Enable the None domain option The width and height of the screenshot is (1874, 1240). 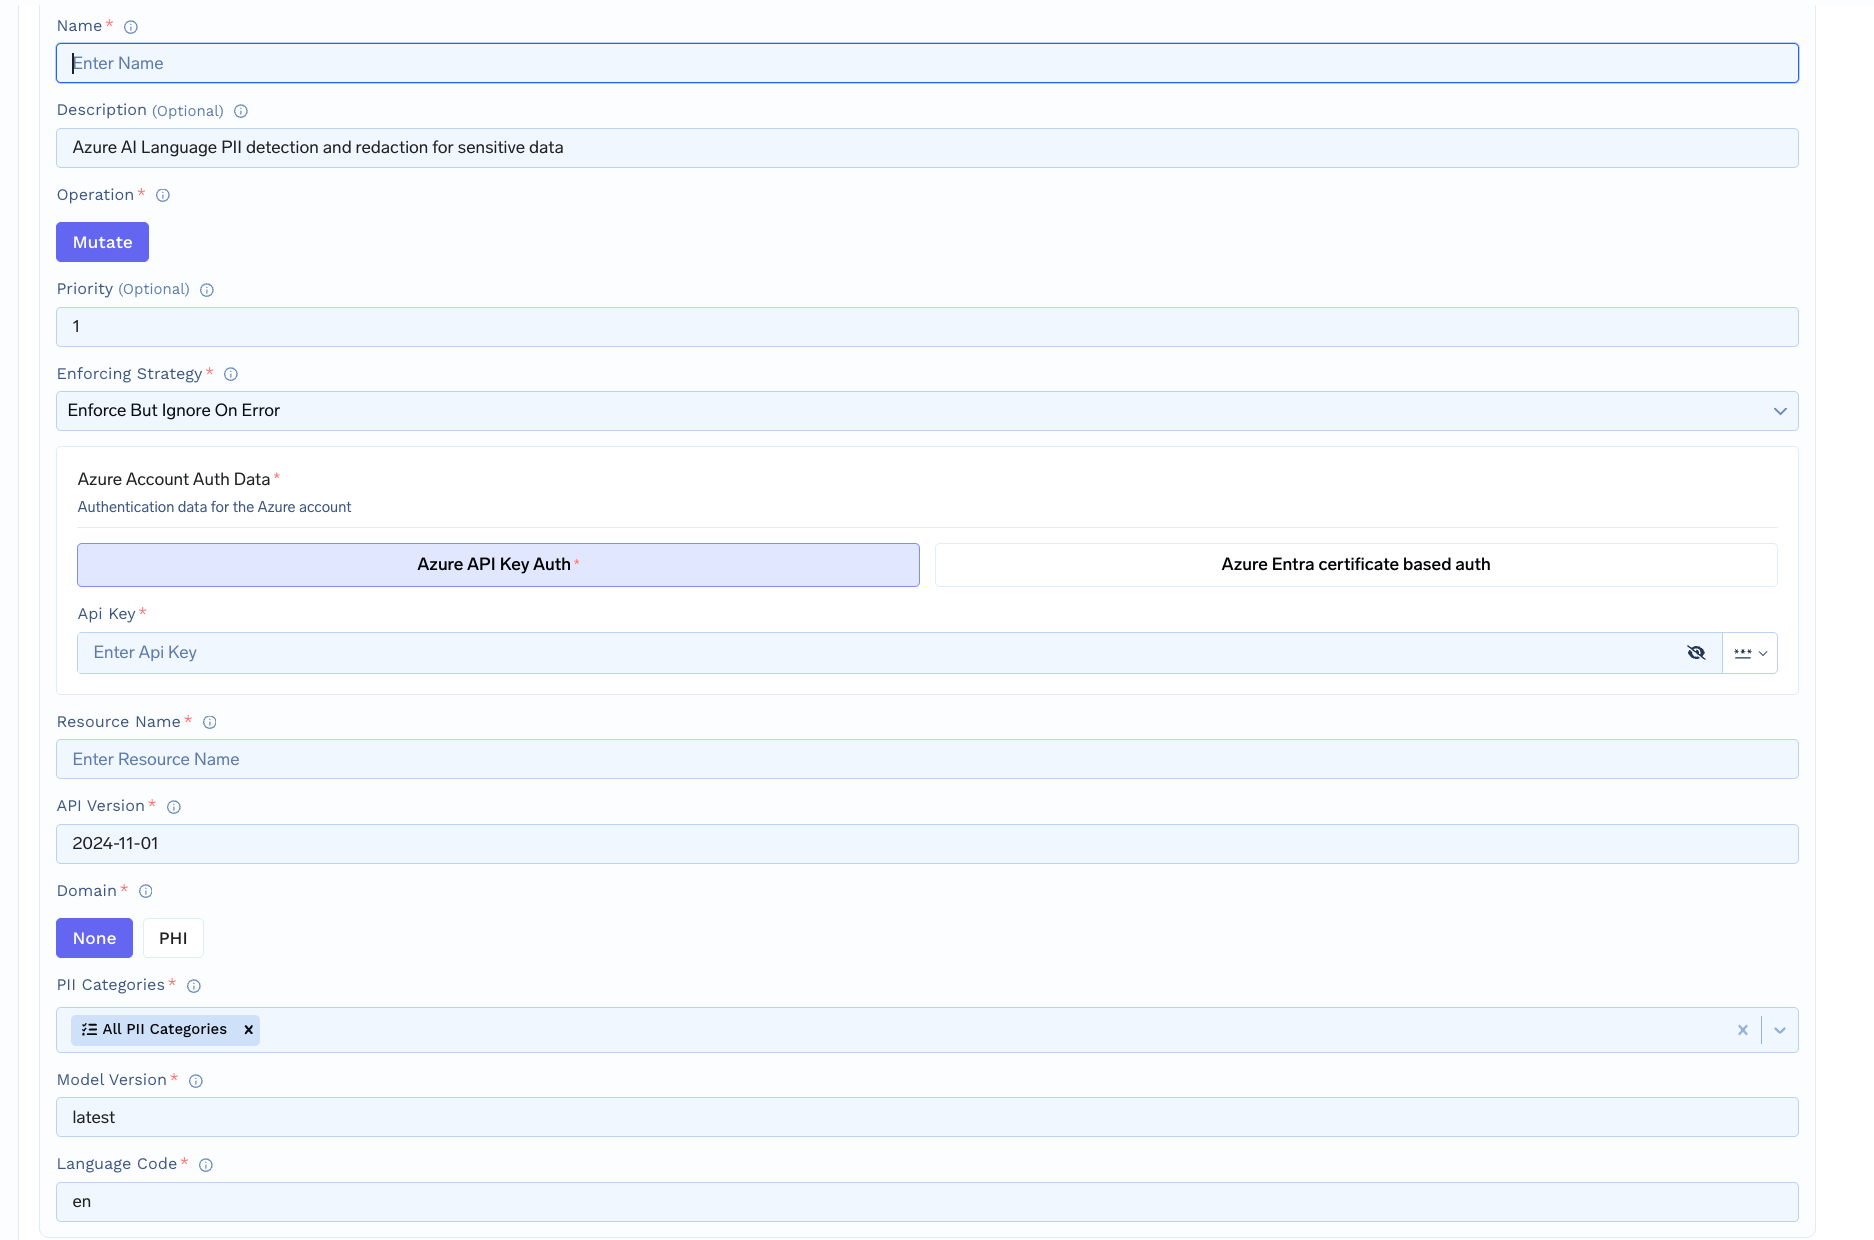click(x=94, y=938)
